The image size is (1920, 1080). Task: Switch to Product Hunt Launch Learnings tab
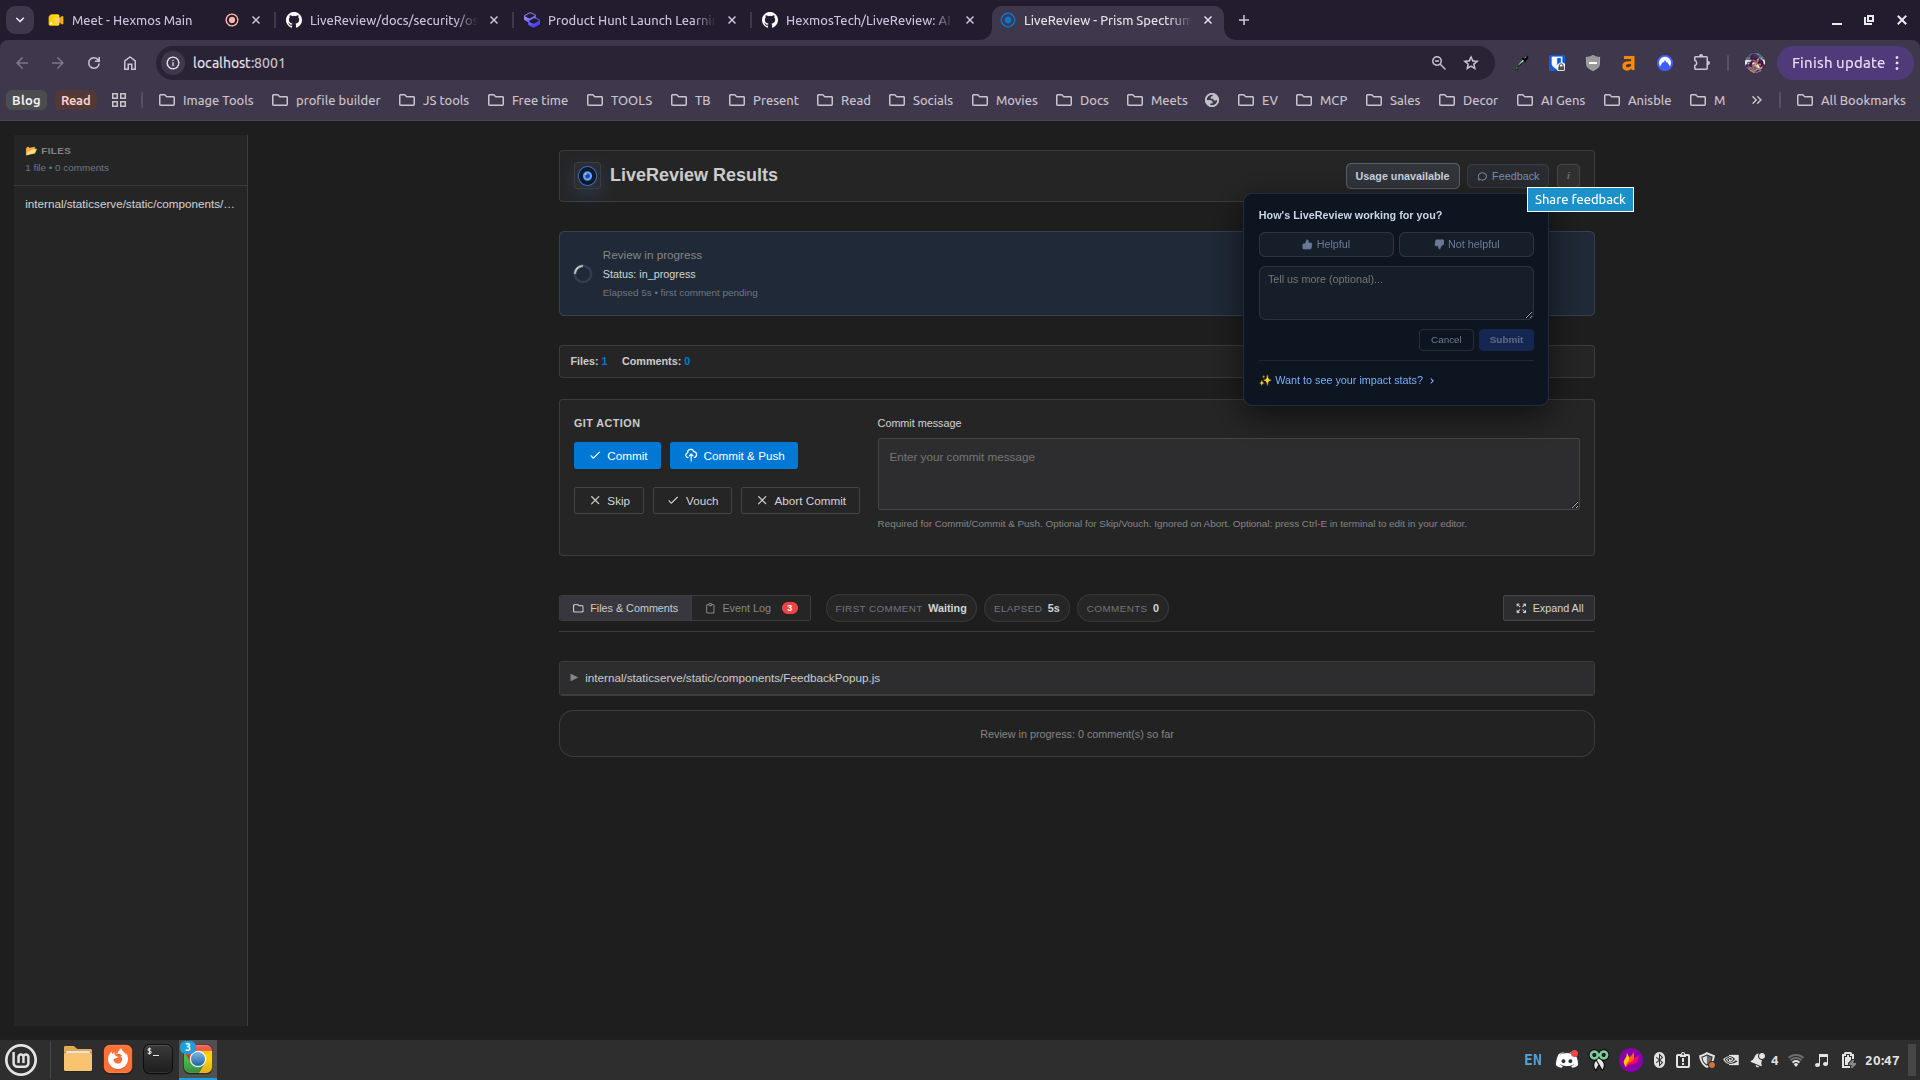[632, 20]
